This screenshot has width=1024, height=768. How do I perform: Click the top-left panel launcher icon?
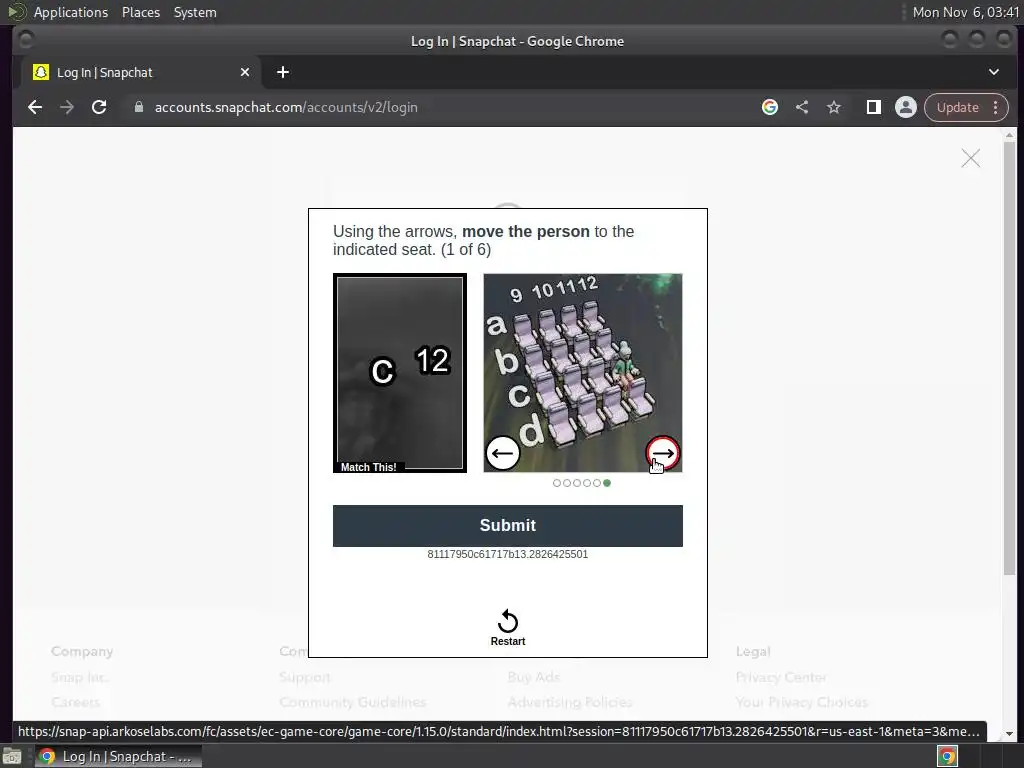tap(17, 12)
